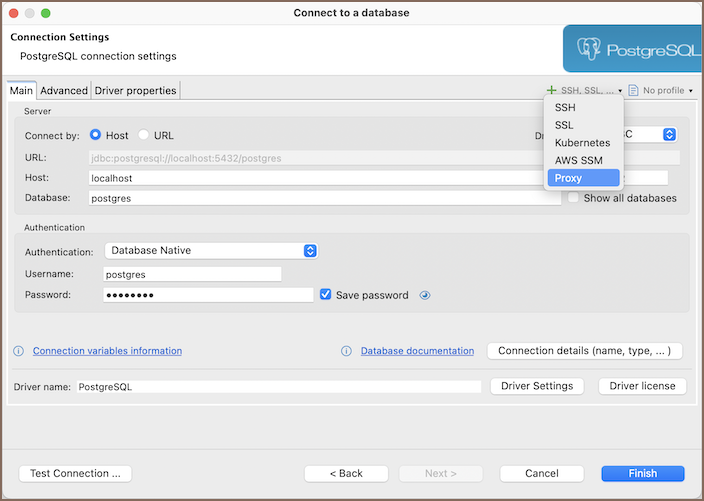The height and width of the screenshot is (501, 704).
Task: Enable Show all databases checkbox
Action: (x=573, y=198)
